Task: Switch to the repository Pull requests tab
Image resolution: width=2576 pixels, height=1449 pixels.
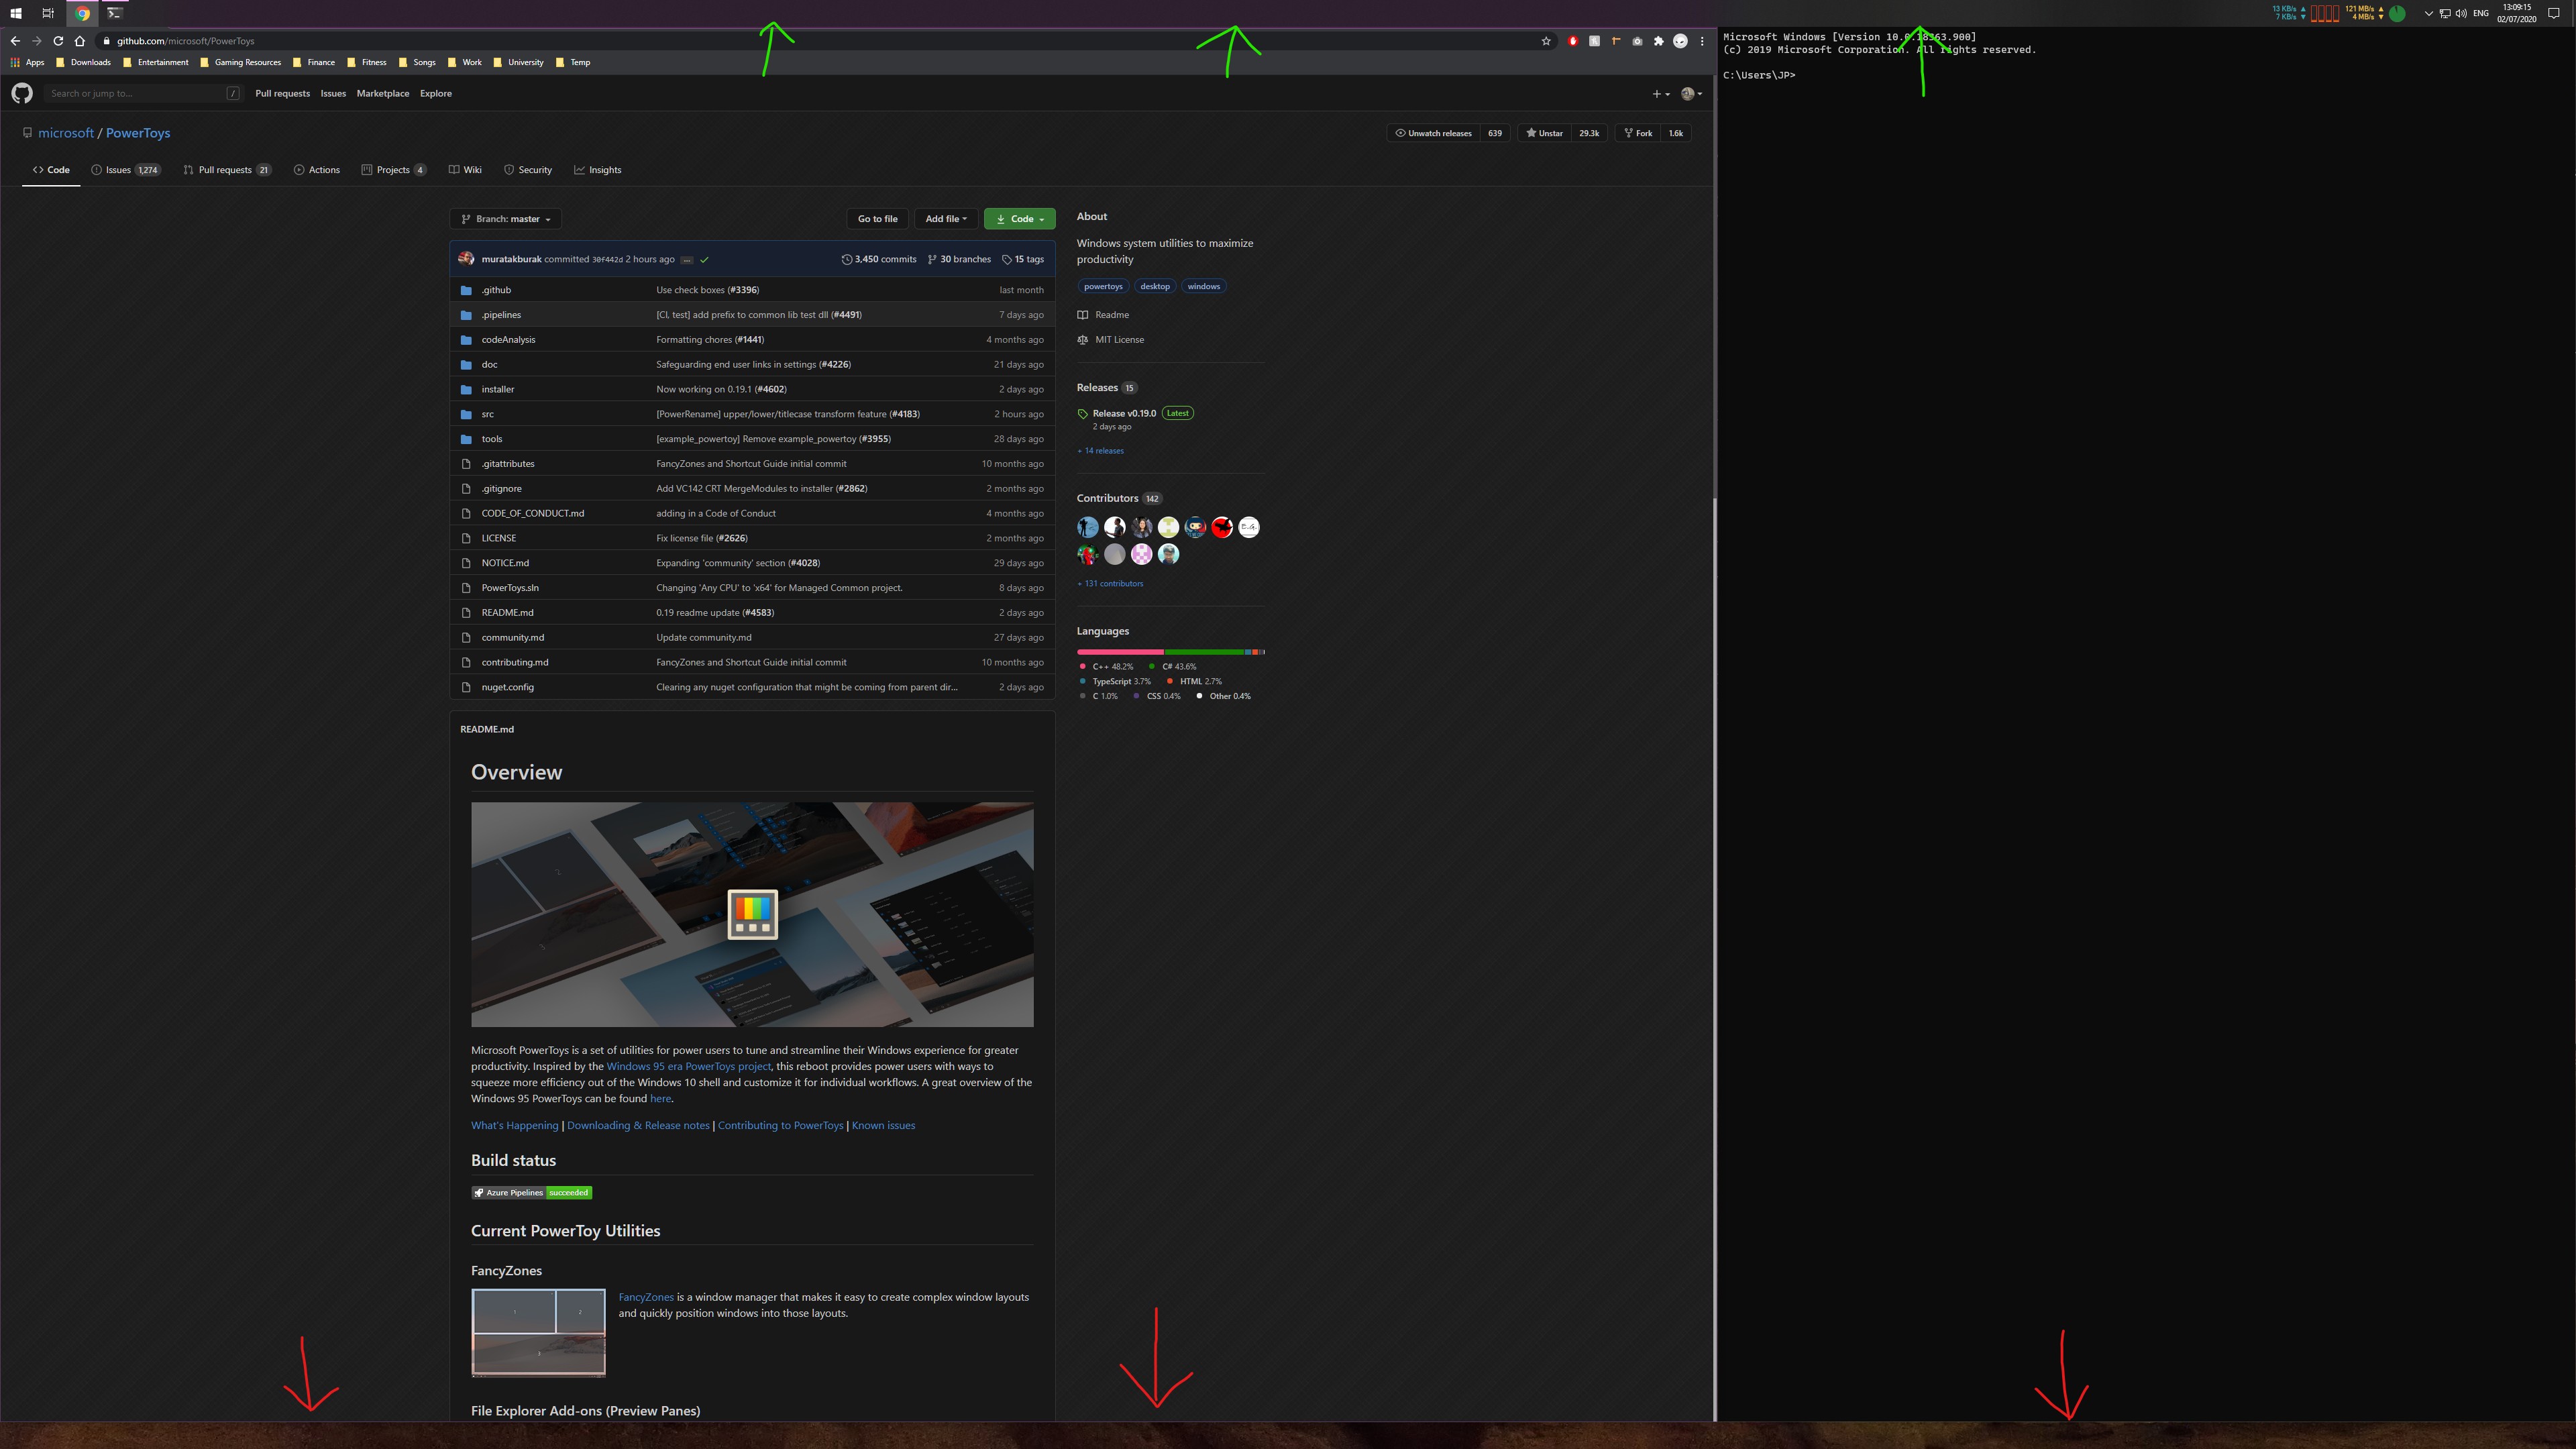Action: click(227, 170)
